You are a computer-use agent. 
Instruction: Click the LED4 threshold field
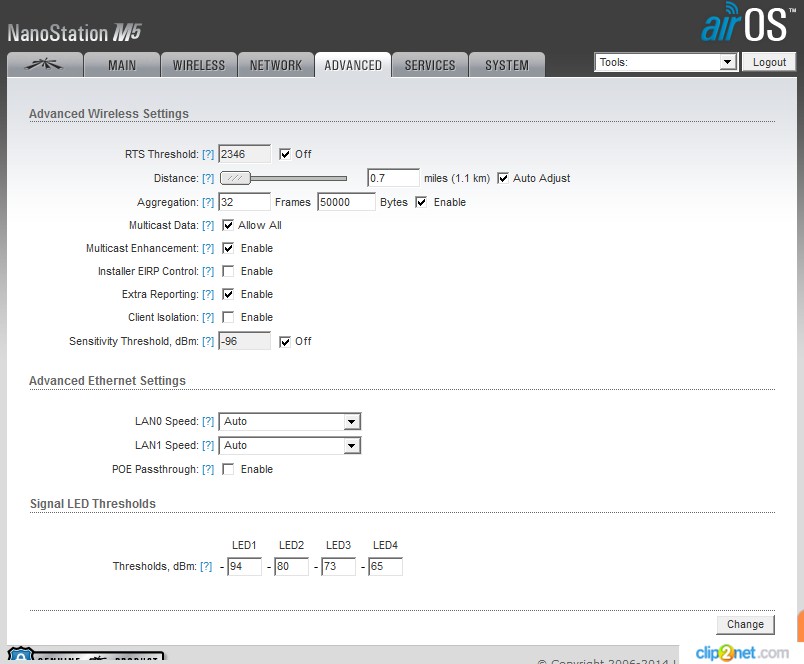coord(386,567)
